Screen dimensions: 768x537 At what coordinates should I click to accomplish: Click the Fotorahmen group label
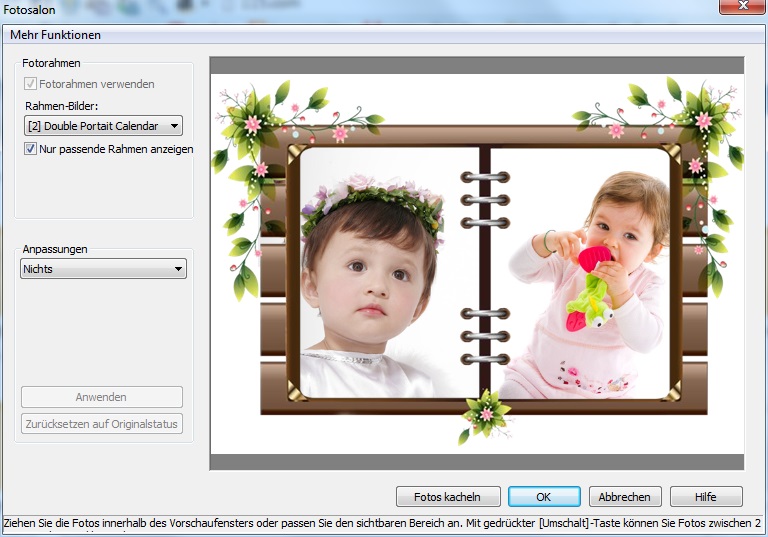coord(51,63)
